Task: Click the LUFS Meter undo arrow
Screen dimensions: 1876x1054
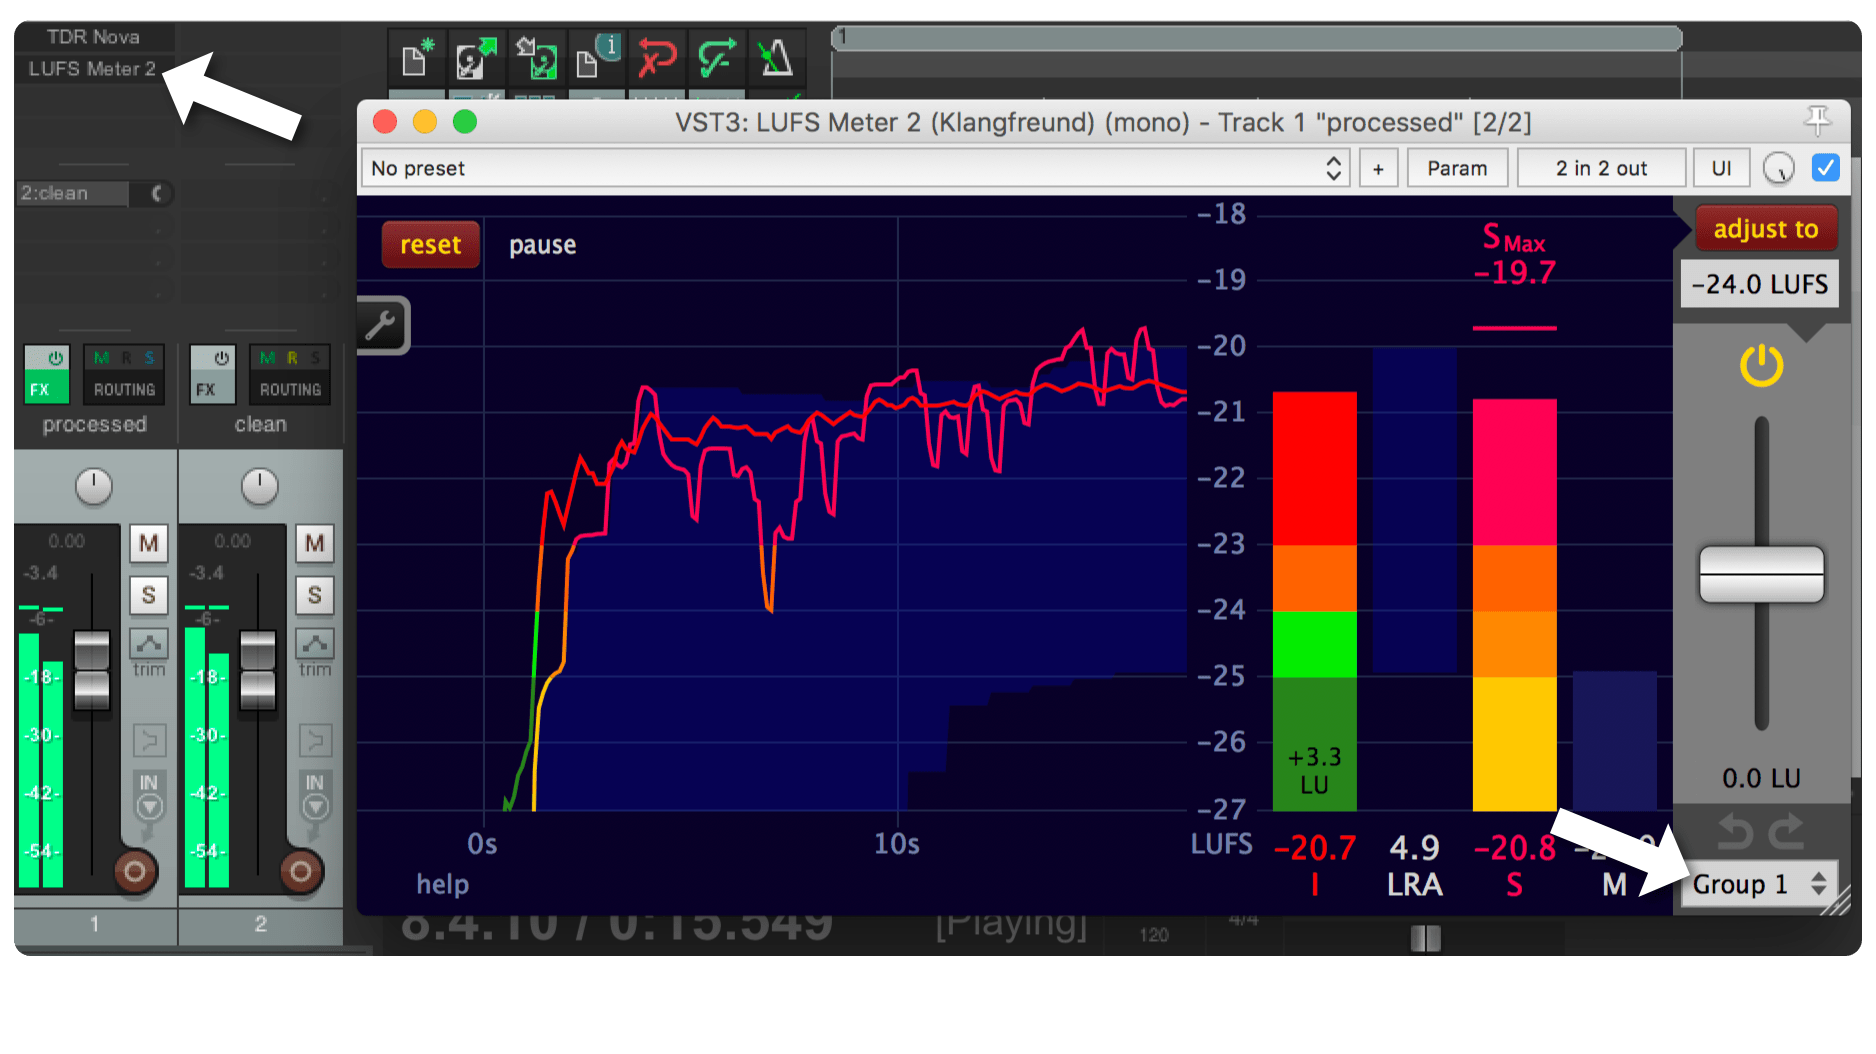Action: coord(1734,832)
